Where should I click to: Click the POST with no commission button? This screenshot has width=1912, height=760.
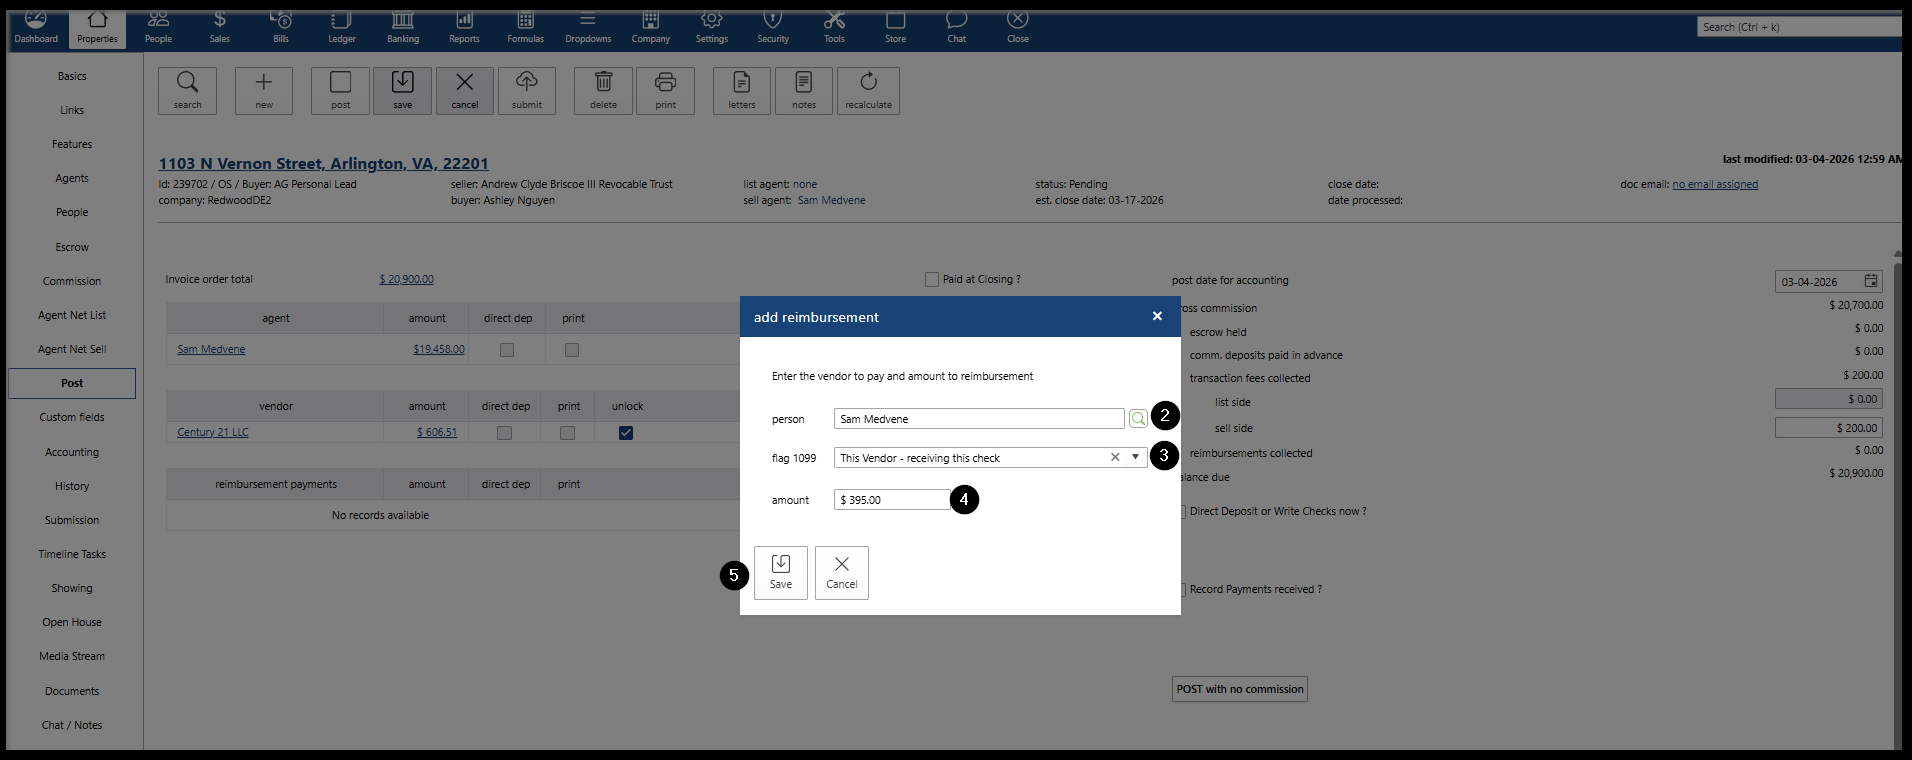tap(1239, 689)
